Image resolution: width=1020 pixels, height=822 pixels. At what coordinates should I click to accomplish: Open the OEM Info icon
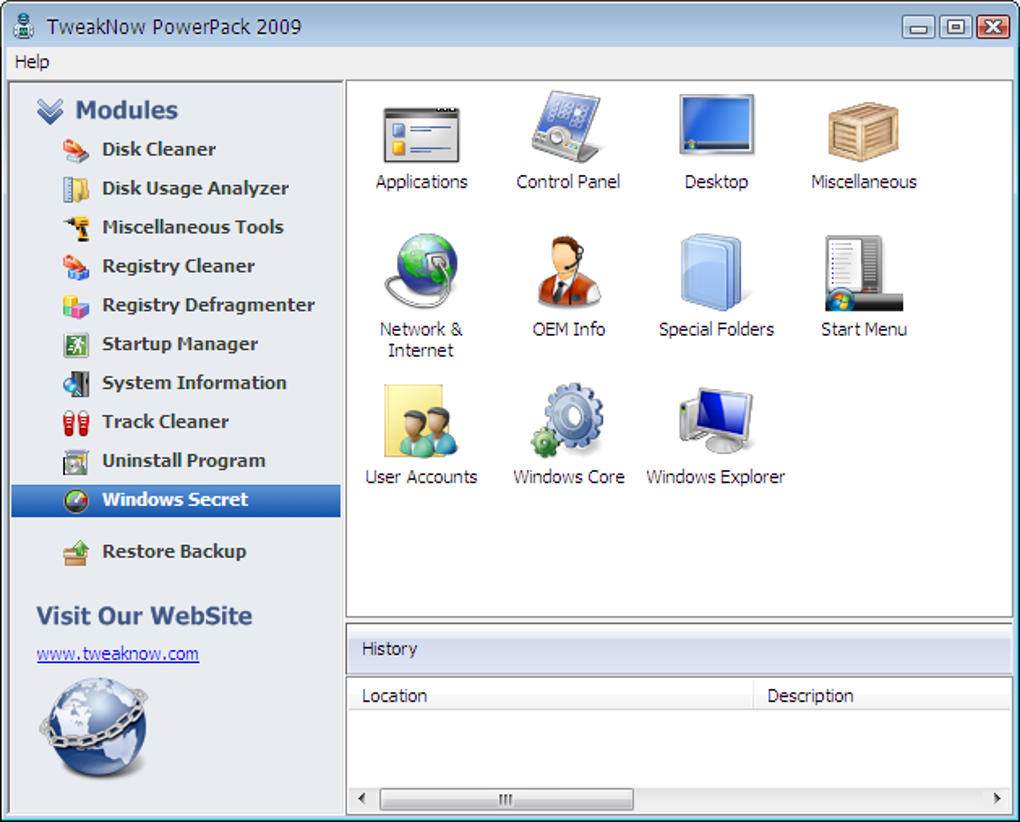coord(569,271)
